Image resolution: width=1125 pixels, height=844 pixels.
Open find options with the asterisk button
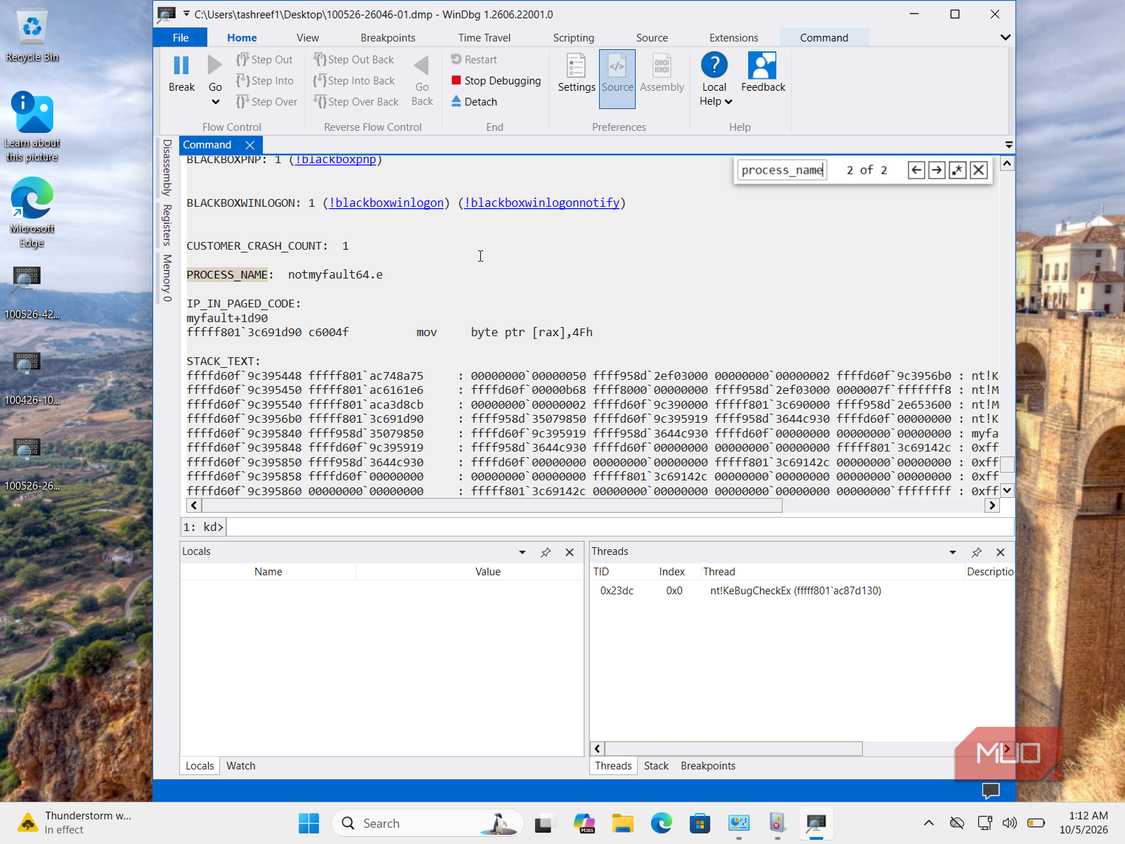pyautogui.click(x=957, y=170)
